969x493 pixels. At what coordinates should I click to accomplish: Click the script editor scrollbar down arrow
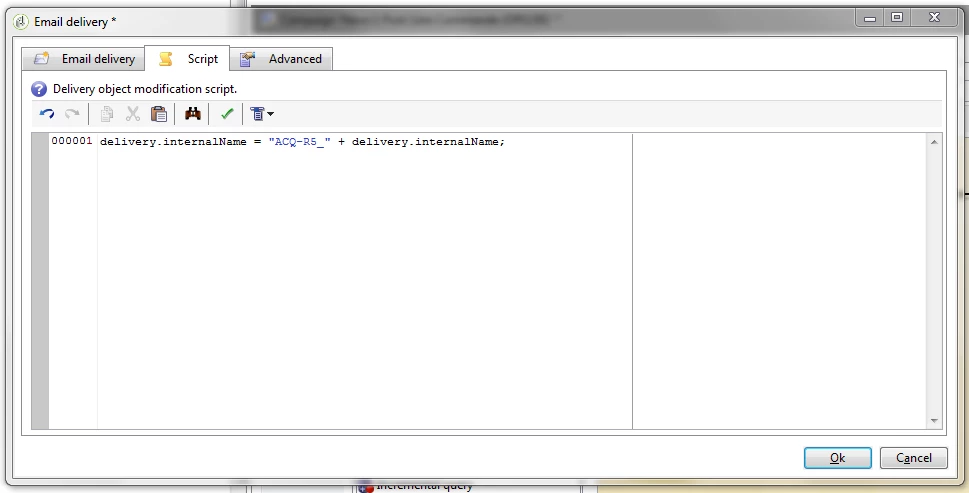(934, 421)
